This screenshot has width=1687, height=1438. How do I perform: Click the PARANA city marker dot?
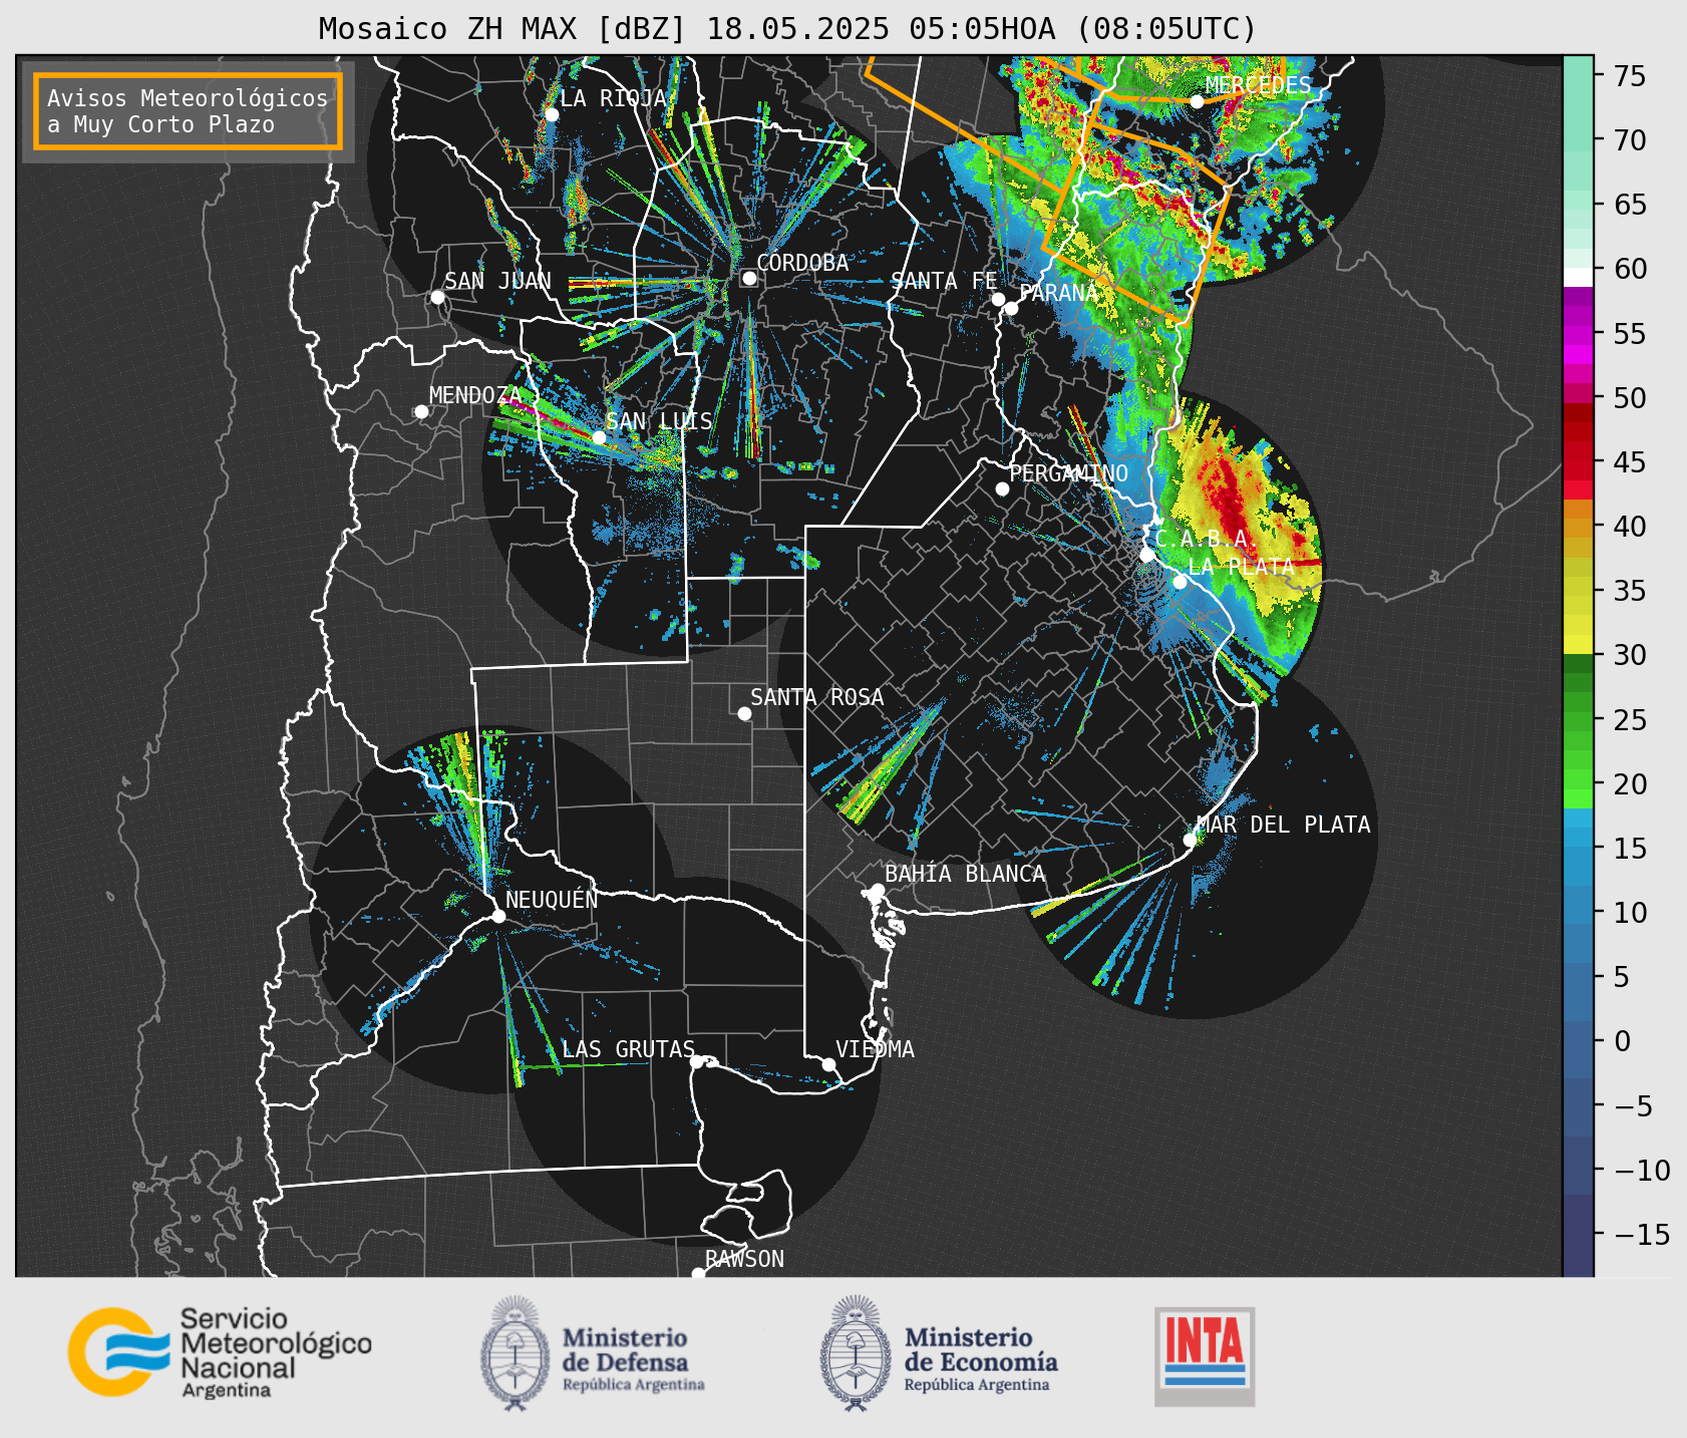(1011, 308)
